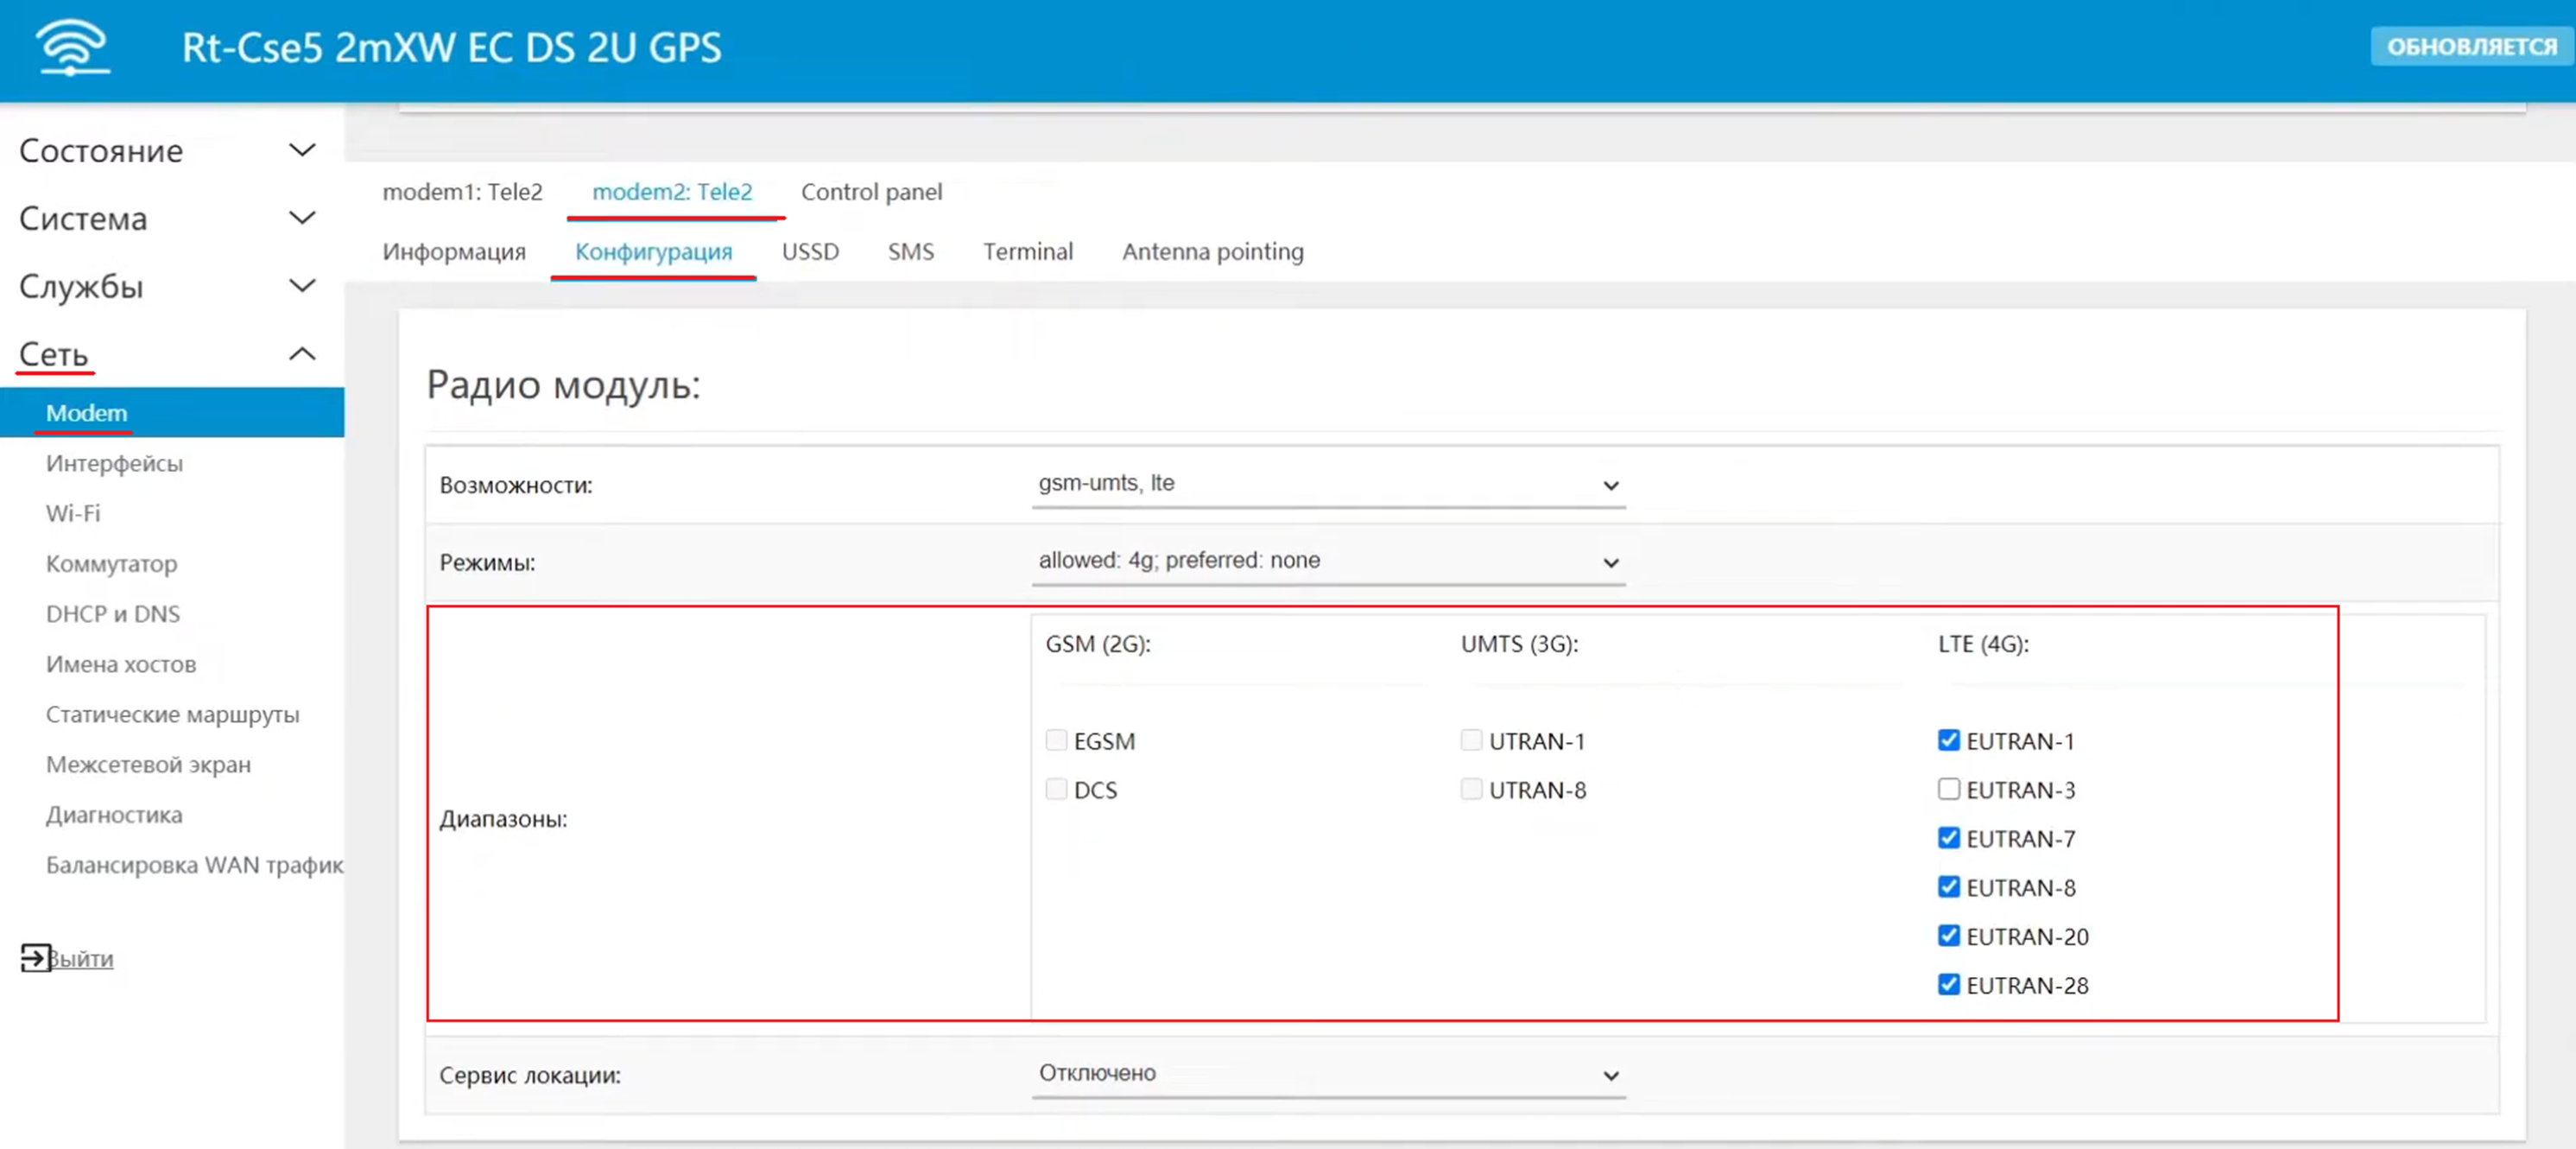Click the Wi-Fi router logo icon
This screenshot has height=1149, width=2576.
[72, 47]
